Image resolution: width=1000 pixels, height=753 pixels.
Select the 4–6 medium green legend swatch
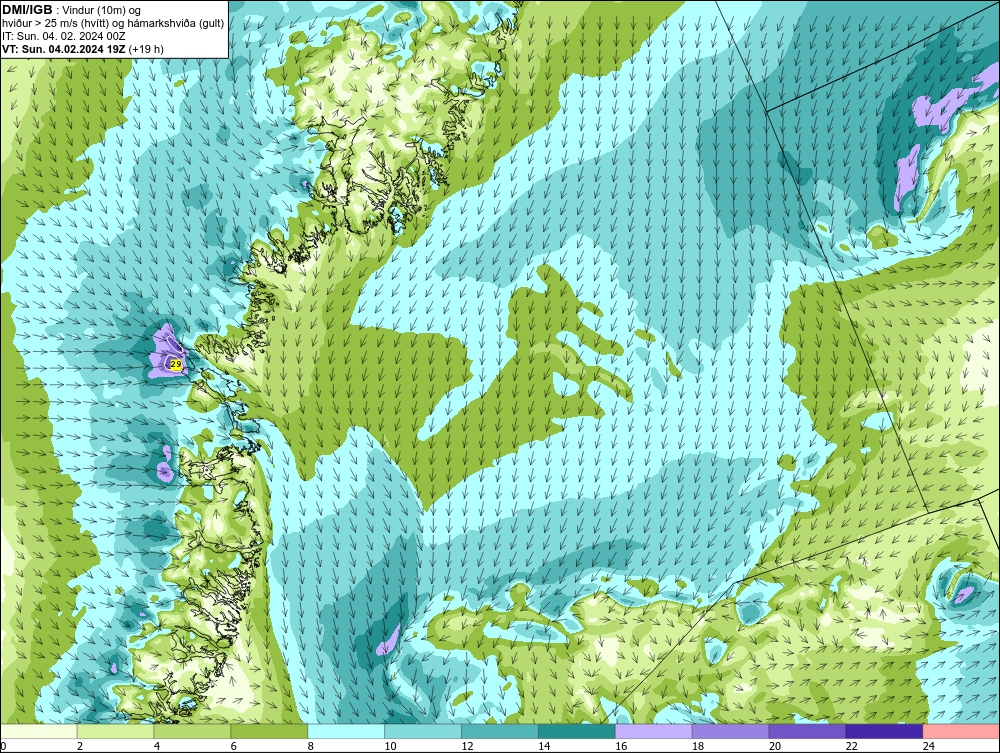coord(192,731)
